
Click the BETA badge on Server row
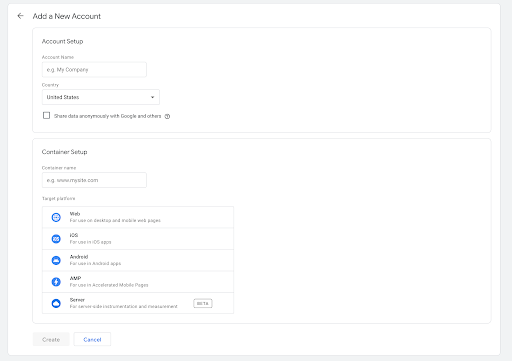[203, 303]
